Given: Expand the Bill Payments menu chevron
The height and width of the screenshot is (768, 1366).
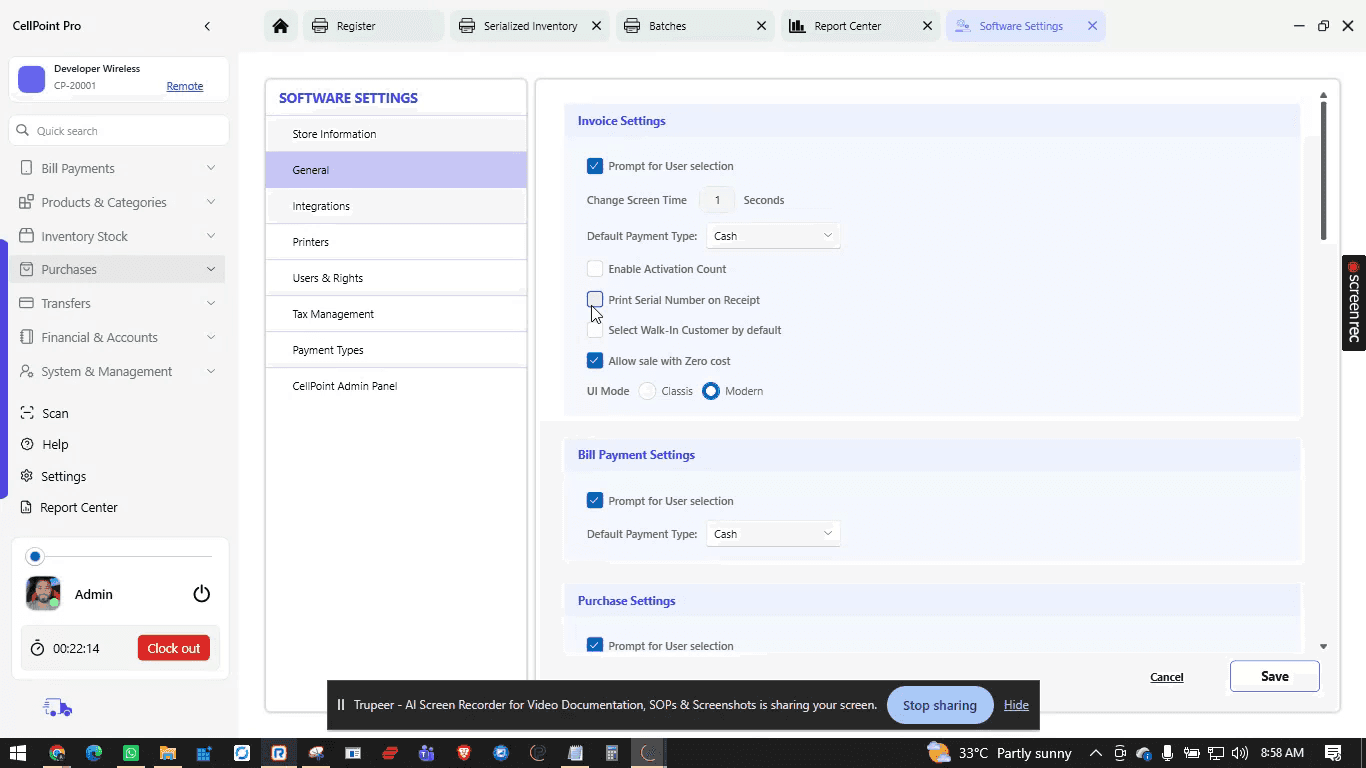Looking at the screenshot, I should (211, 168).
